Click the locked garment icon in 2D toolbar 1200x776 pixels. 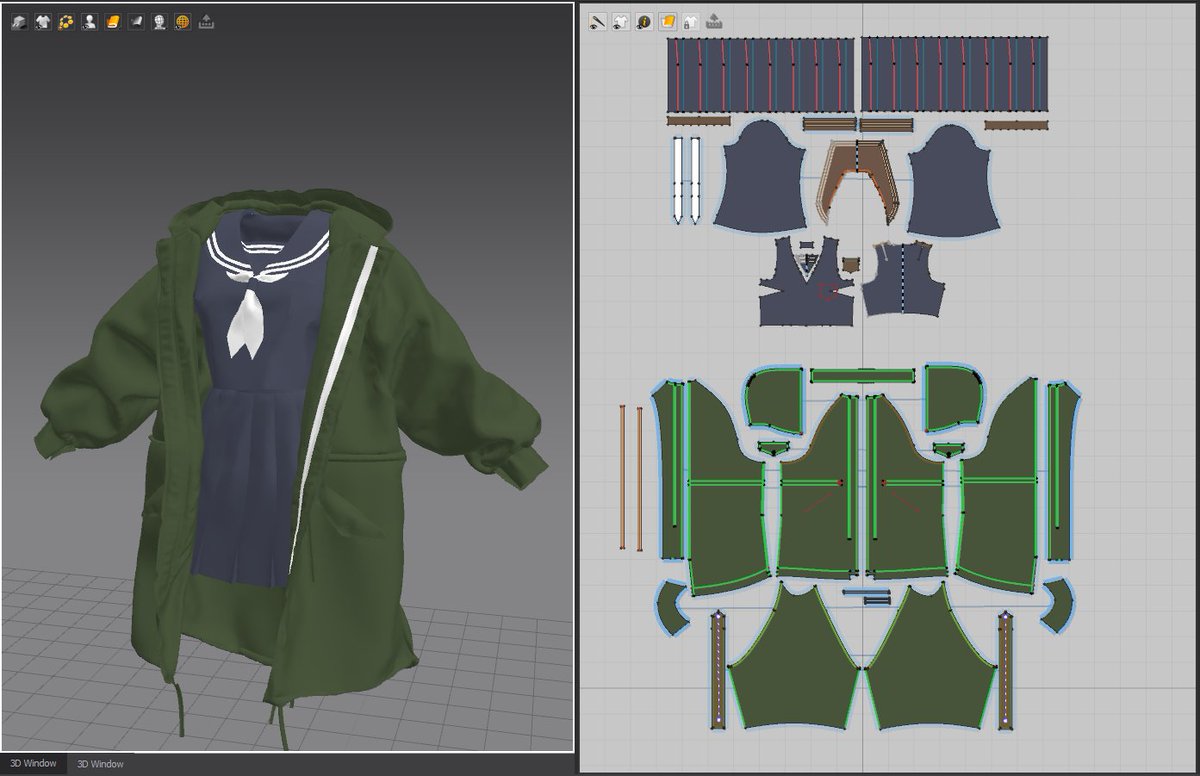tap(691, 21)
